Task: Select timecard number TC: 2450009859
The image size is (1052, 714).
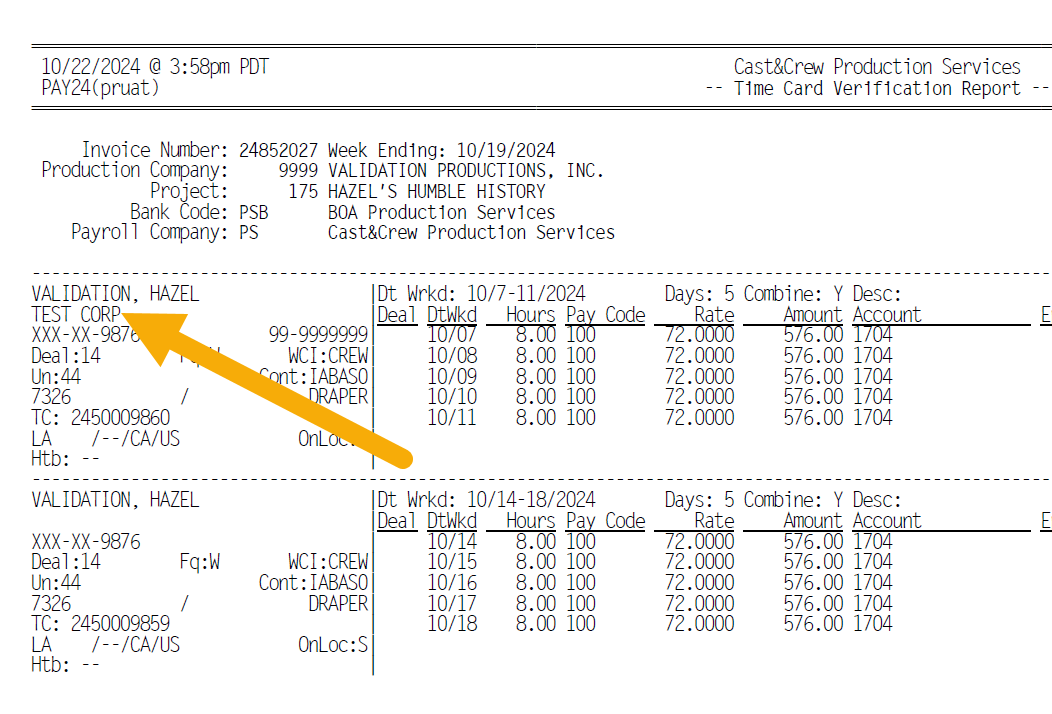Action: coord(101,623)
